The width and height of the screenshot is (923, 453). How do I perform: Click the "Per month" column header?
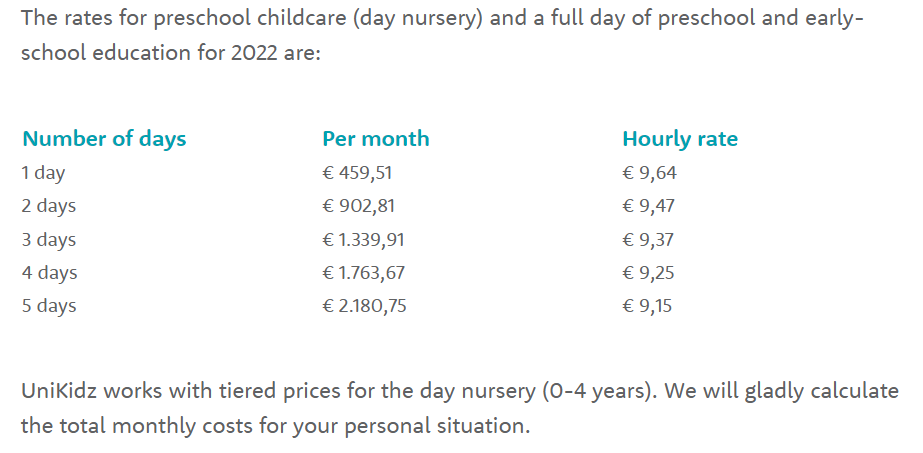tap(376, 139)
